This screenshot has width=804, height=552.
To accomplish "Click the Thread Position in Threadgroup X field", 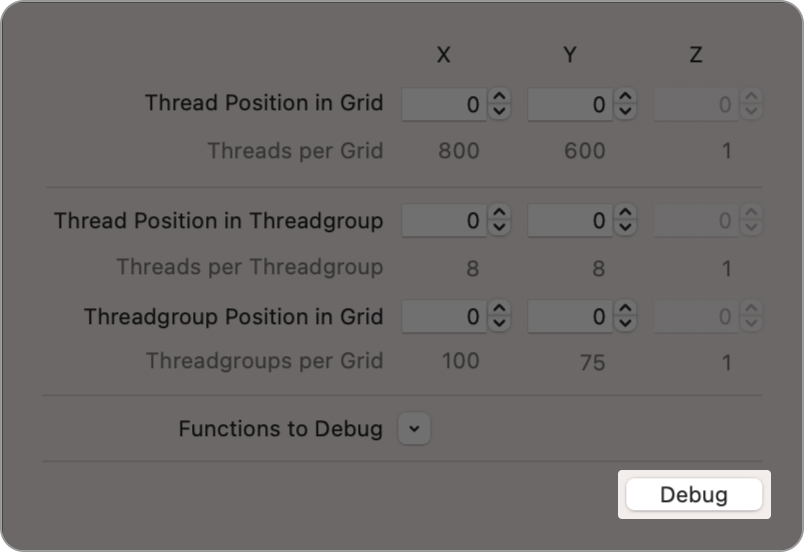I will [x=443, y=221].
